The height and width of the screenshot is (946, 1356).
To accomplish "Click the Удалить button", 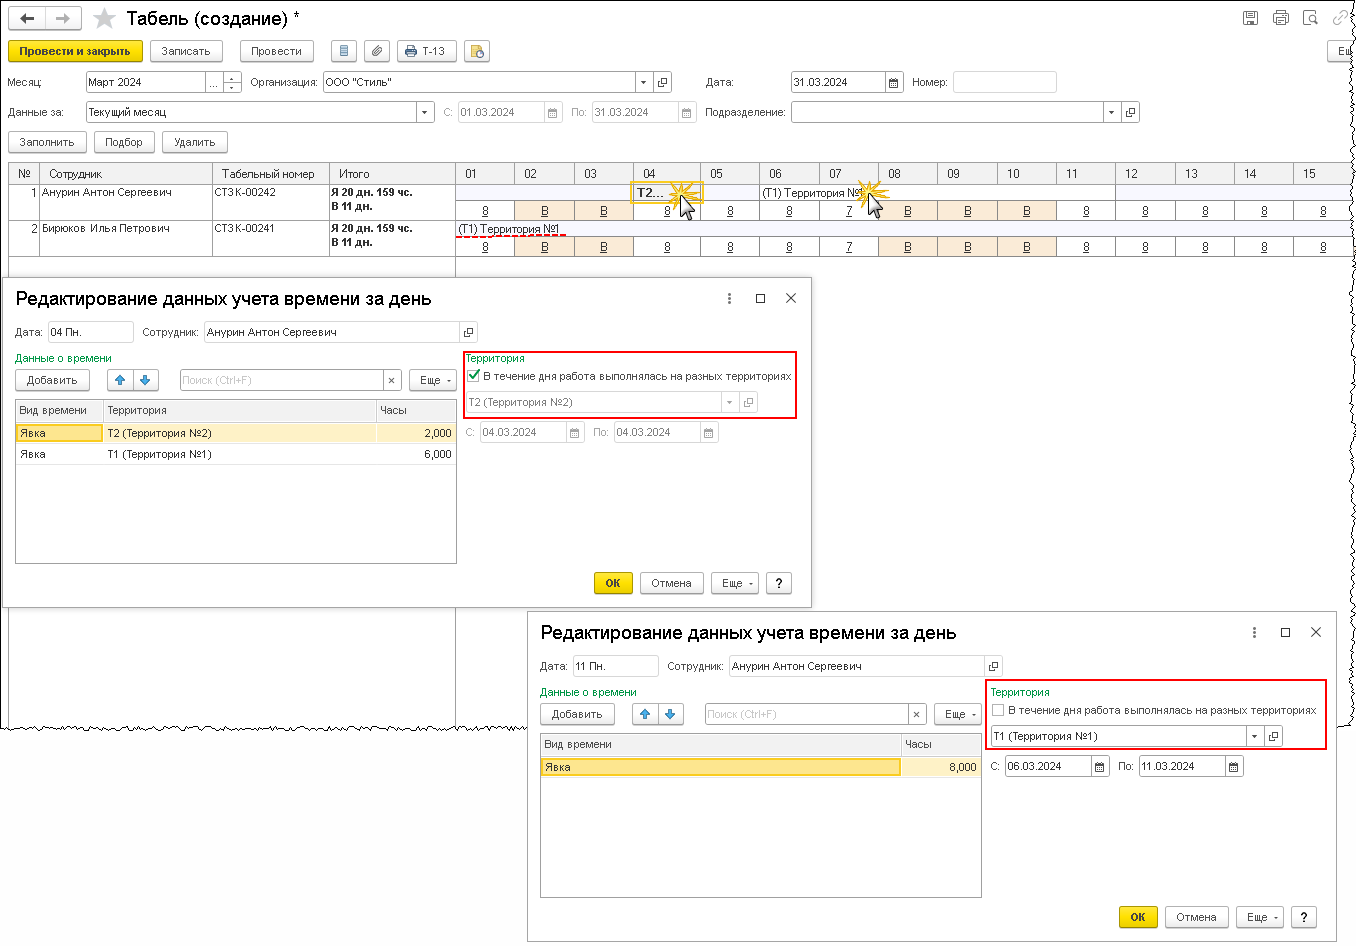I will pos(195,142).
